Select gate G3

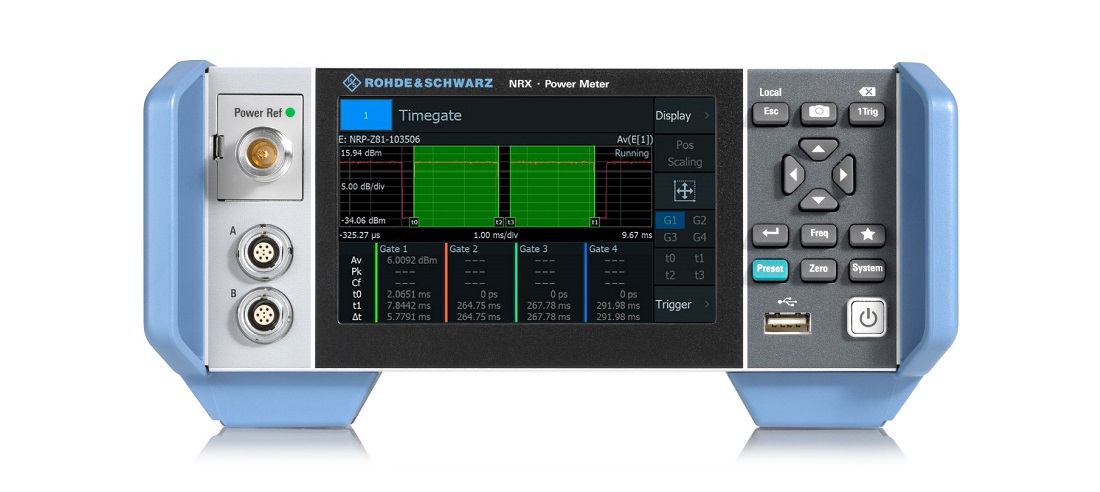coord(670,237)
